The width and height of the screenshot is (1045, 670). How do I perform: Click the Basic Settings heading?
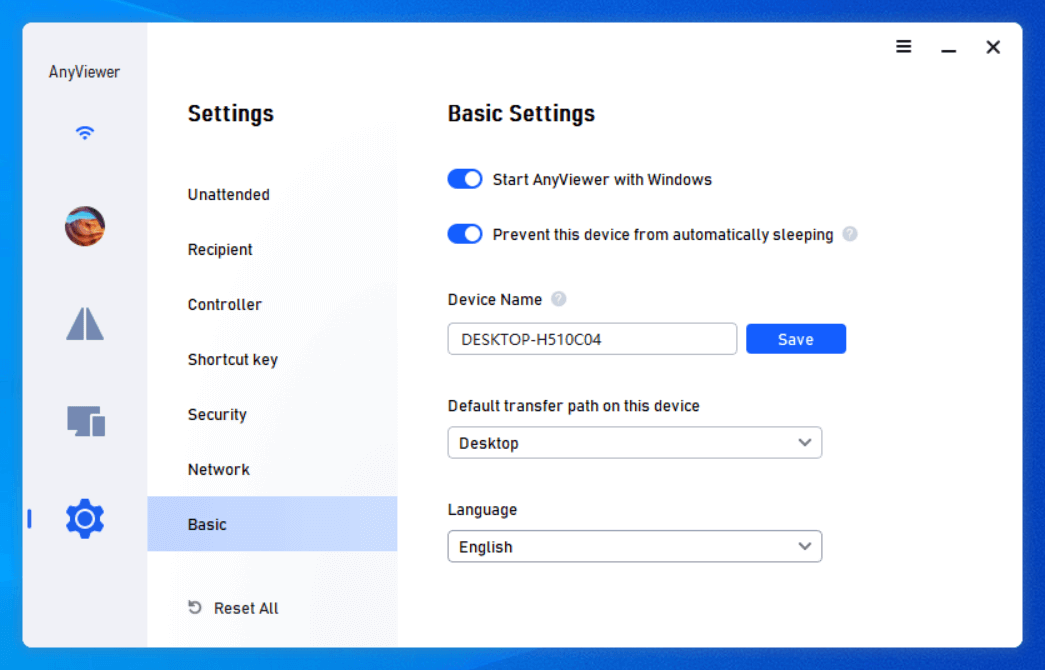(521, 114)
